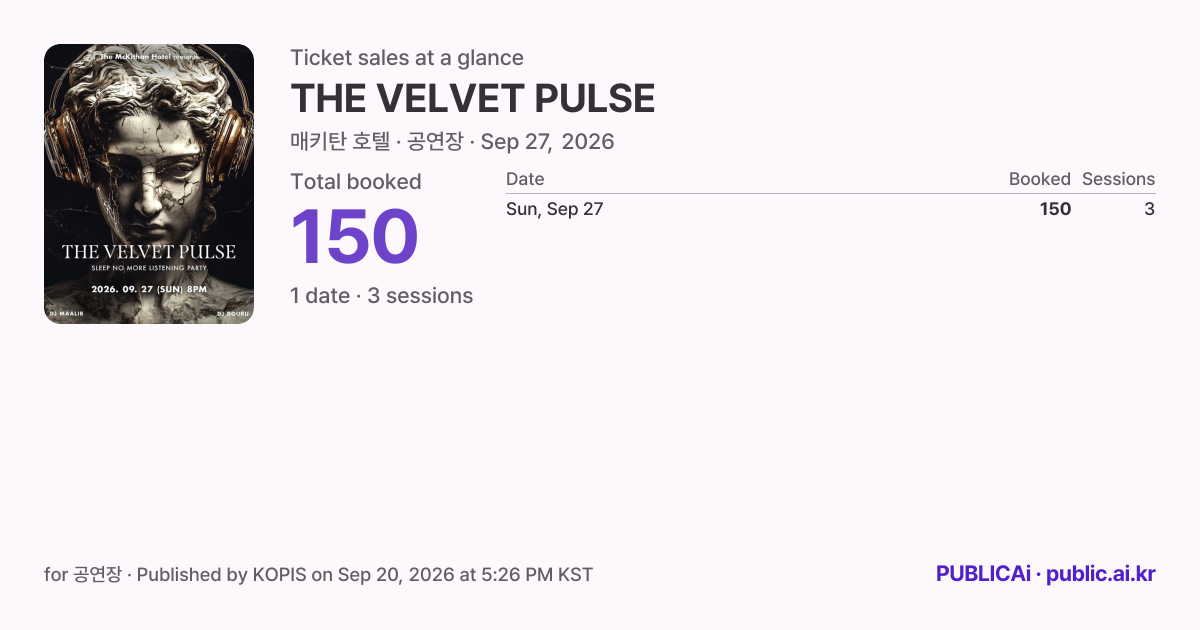This screenshot has height=630, width=1200.
Task: Click the Sessions column header
Action: [x=1118, y=179]
